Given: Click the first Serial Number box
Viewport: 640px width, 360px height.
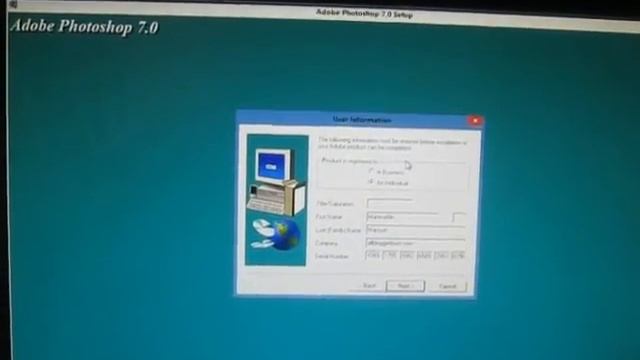Looking at the screenshot, I should [x=373, y=256].
